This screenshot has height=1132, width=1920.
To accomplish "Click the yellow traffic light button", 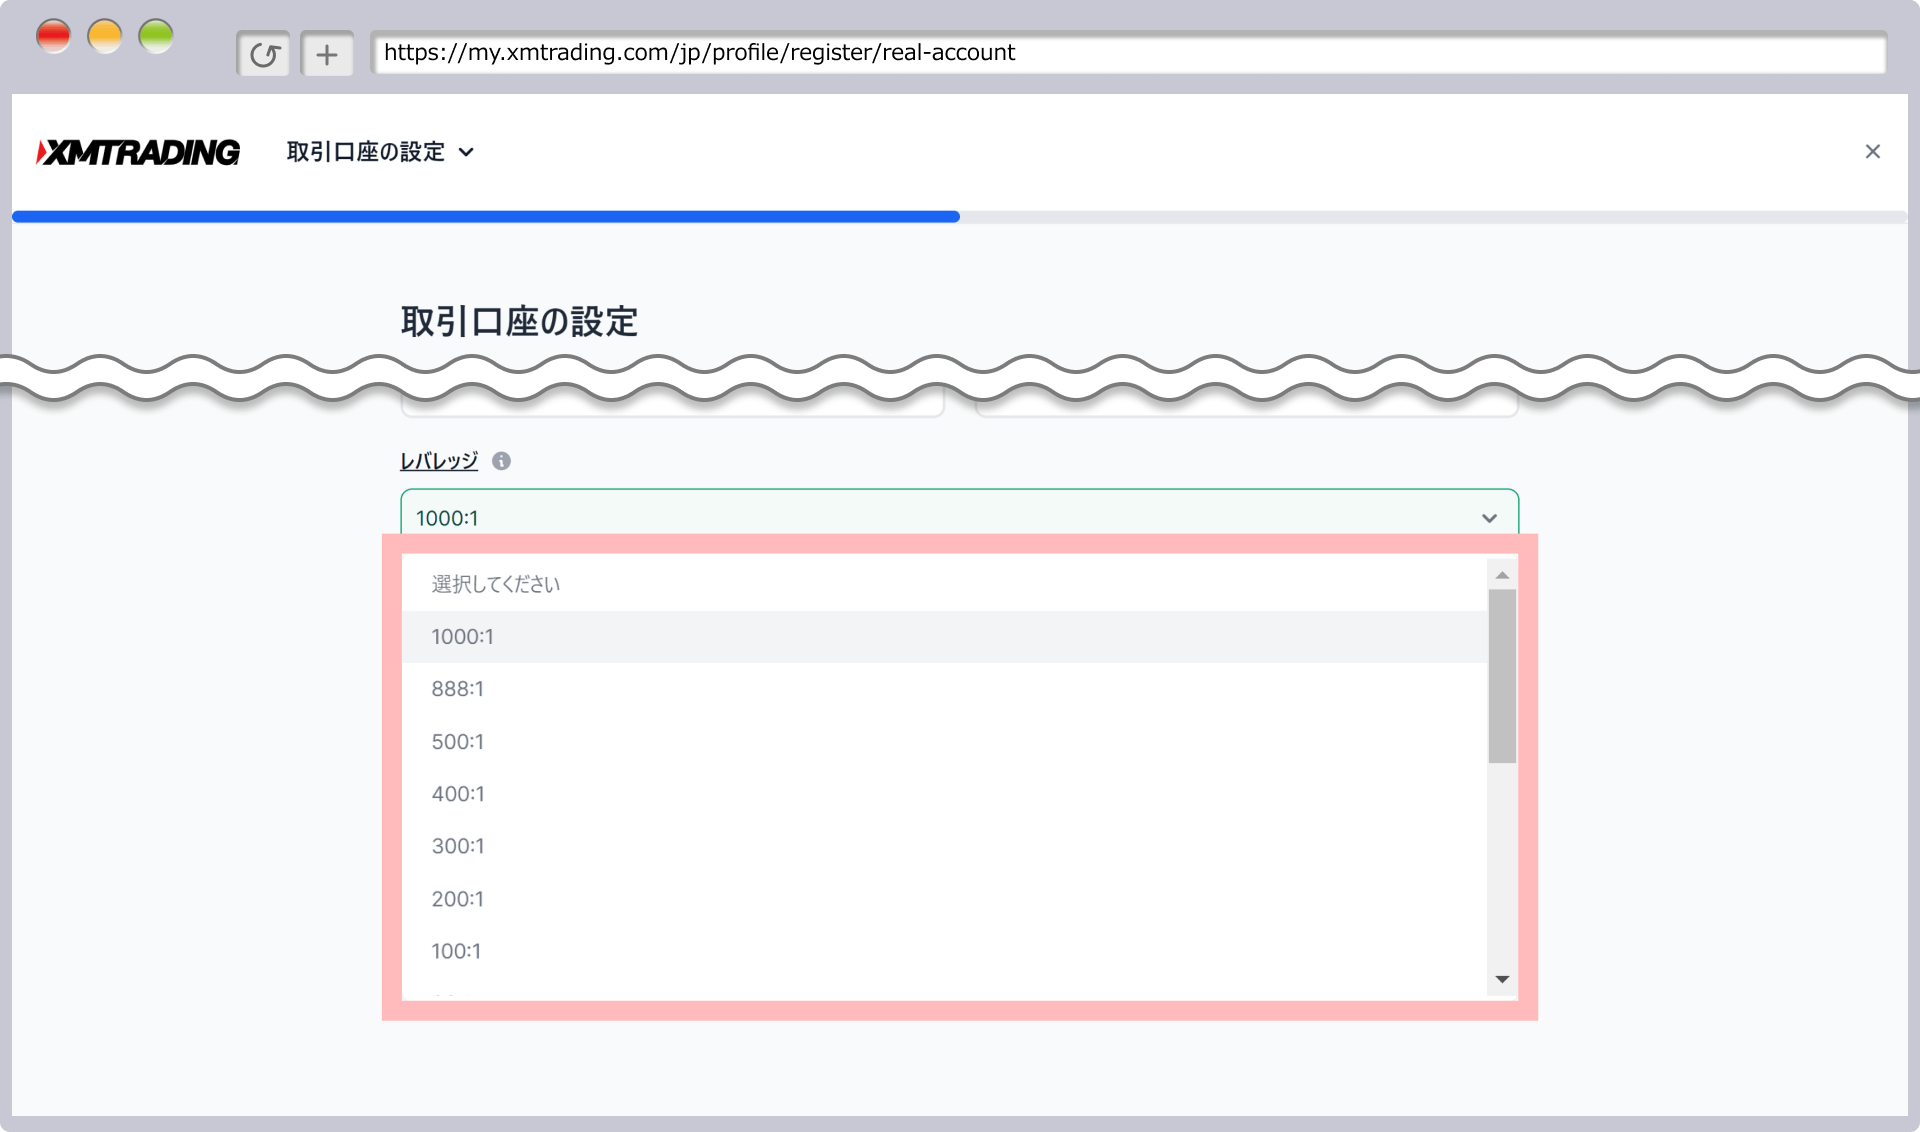I will [105, 35].
